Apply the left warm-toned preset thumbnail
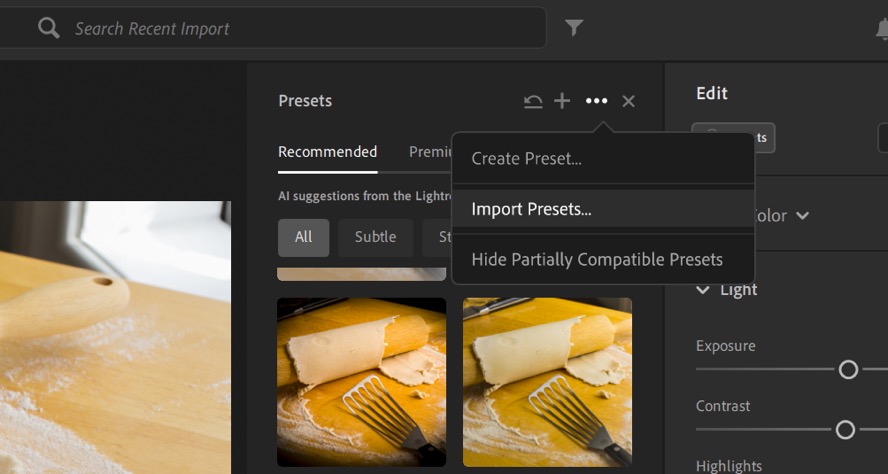The image size is (888, 474). pos(361,381)
